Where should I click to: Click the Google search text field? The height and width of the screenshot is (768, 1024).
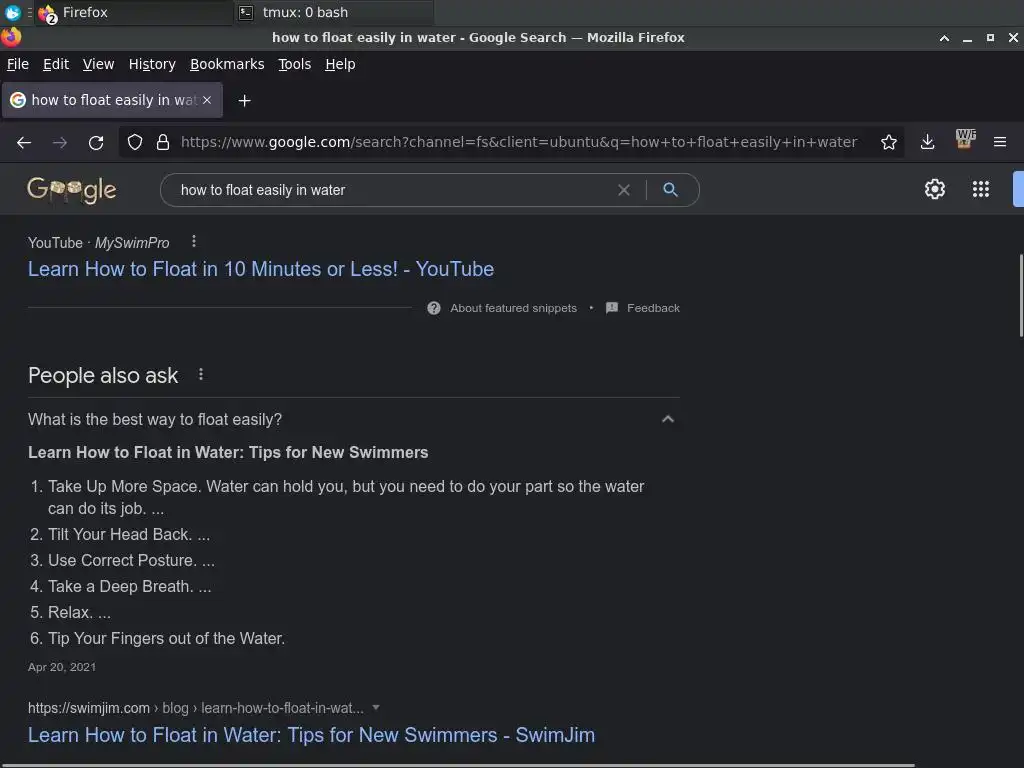coord(390,189)
